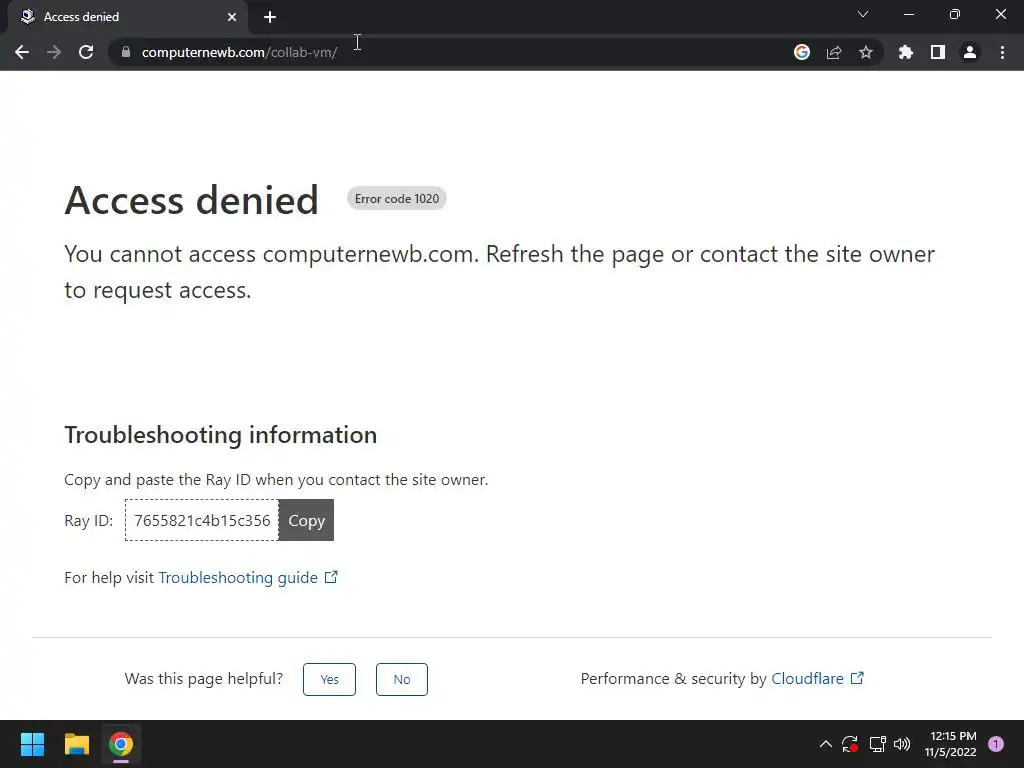Open the Chrome profile menu
This screenshot has height=768, width=1024.
970,52
